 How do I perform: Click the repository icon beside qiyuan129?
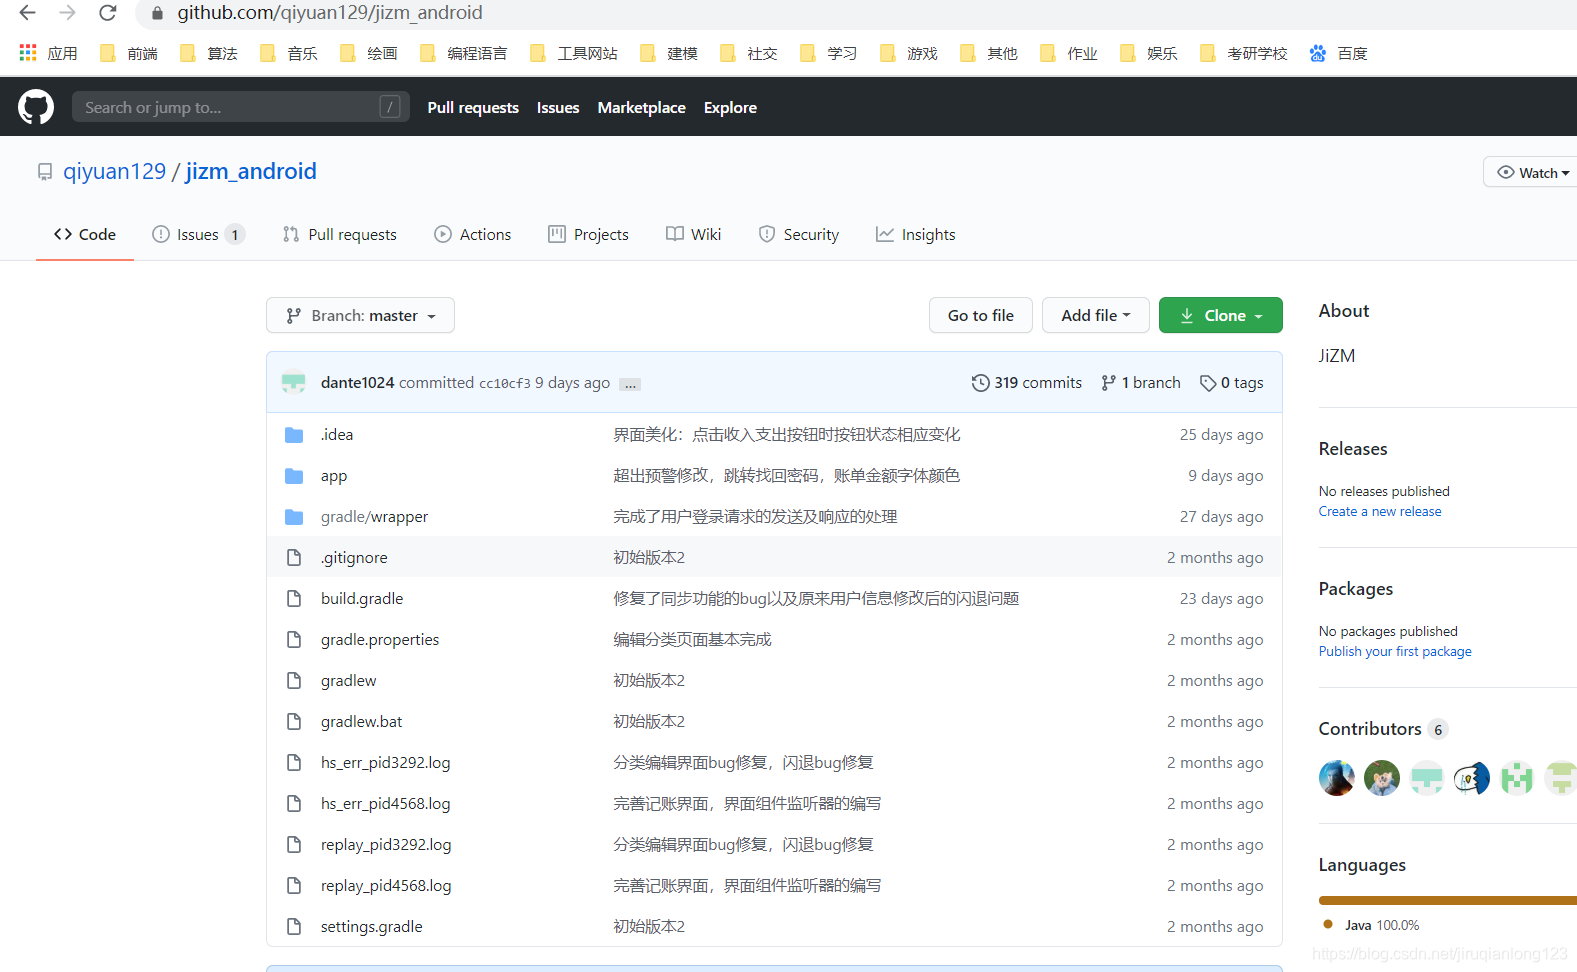[45, 172]
